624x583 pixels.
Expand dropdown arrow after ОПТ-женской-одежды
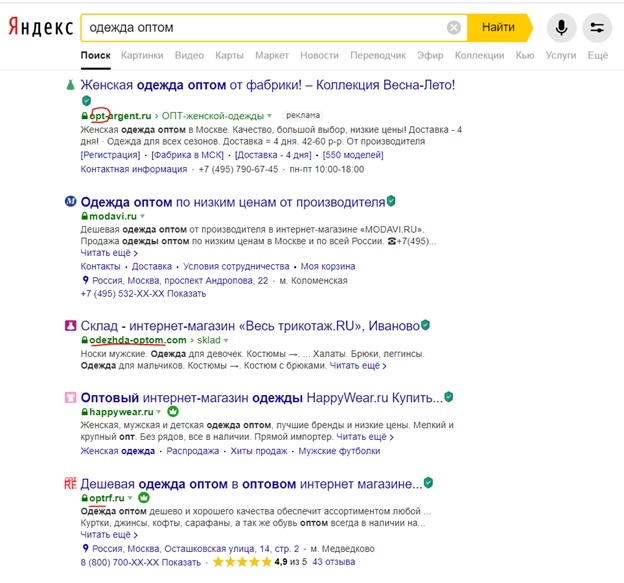click(269, 116)
